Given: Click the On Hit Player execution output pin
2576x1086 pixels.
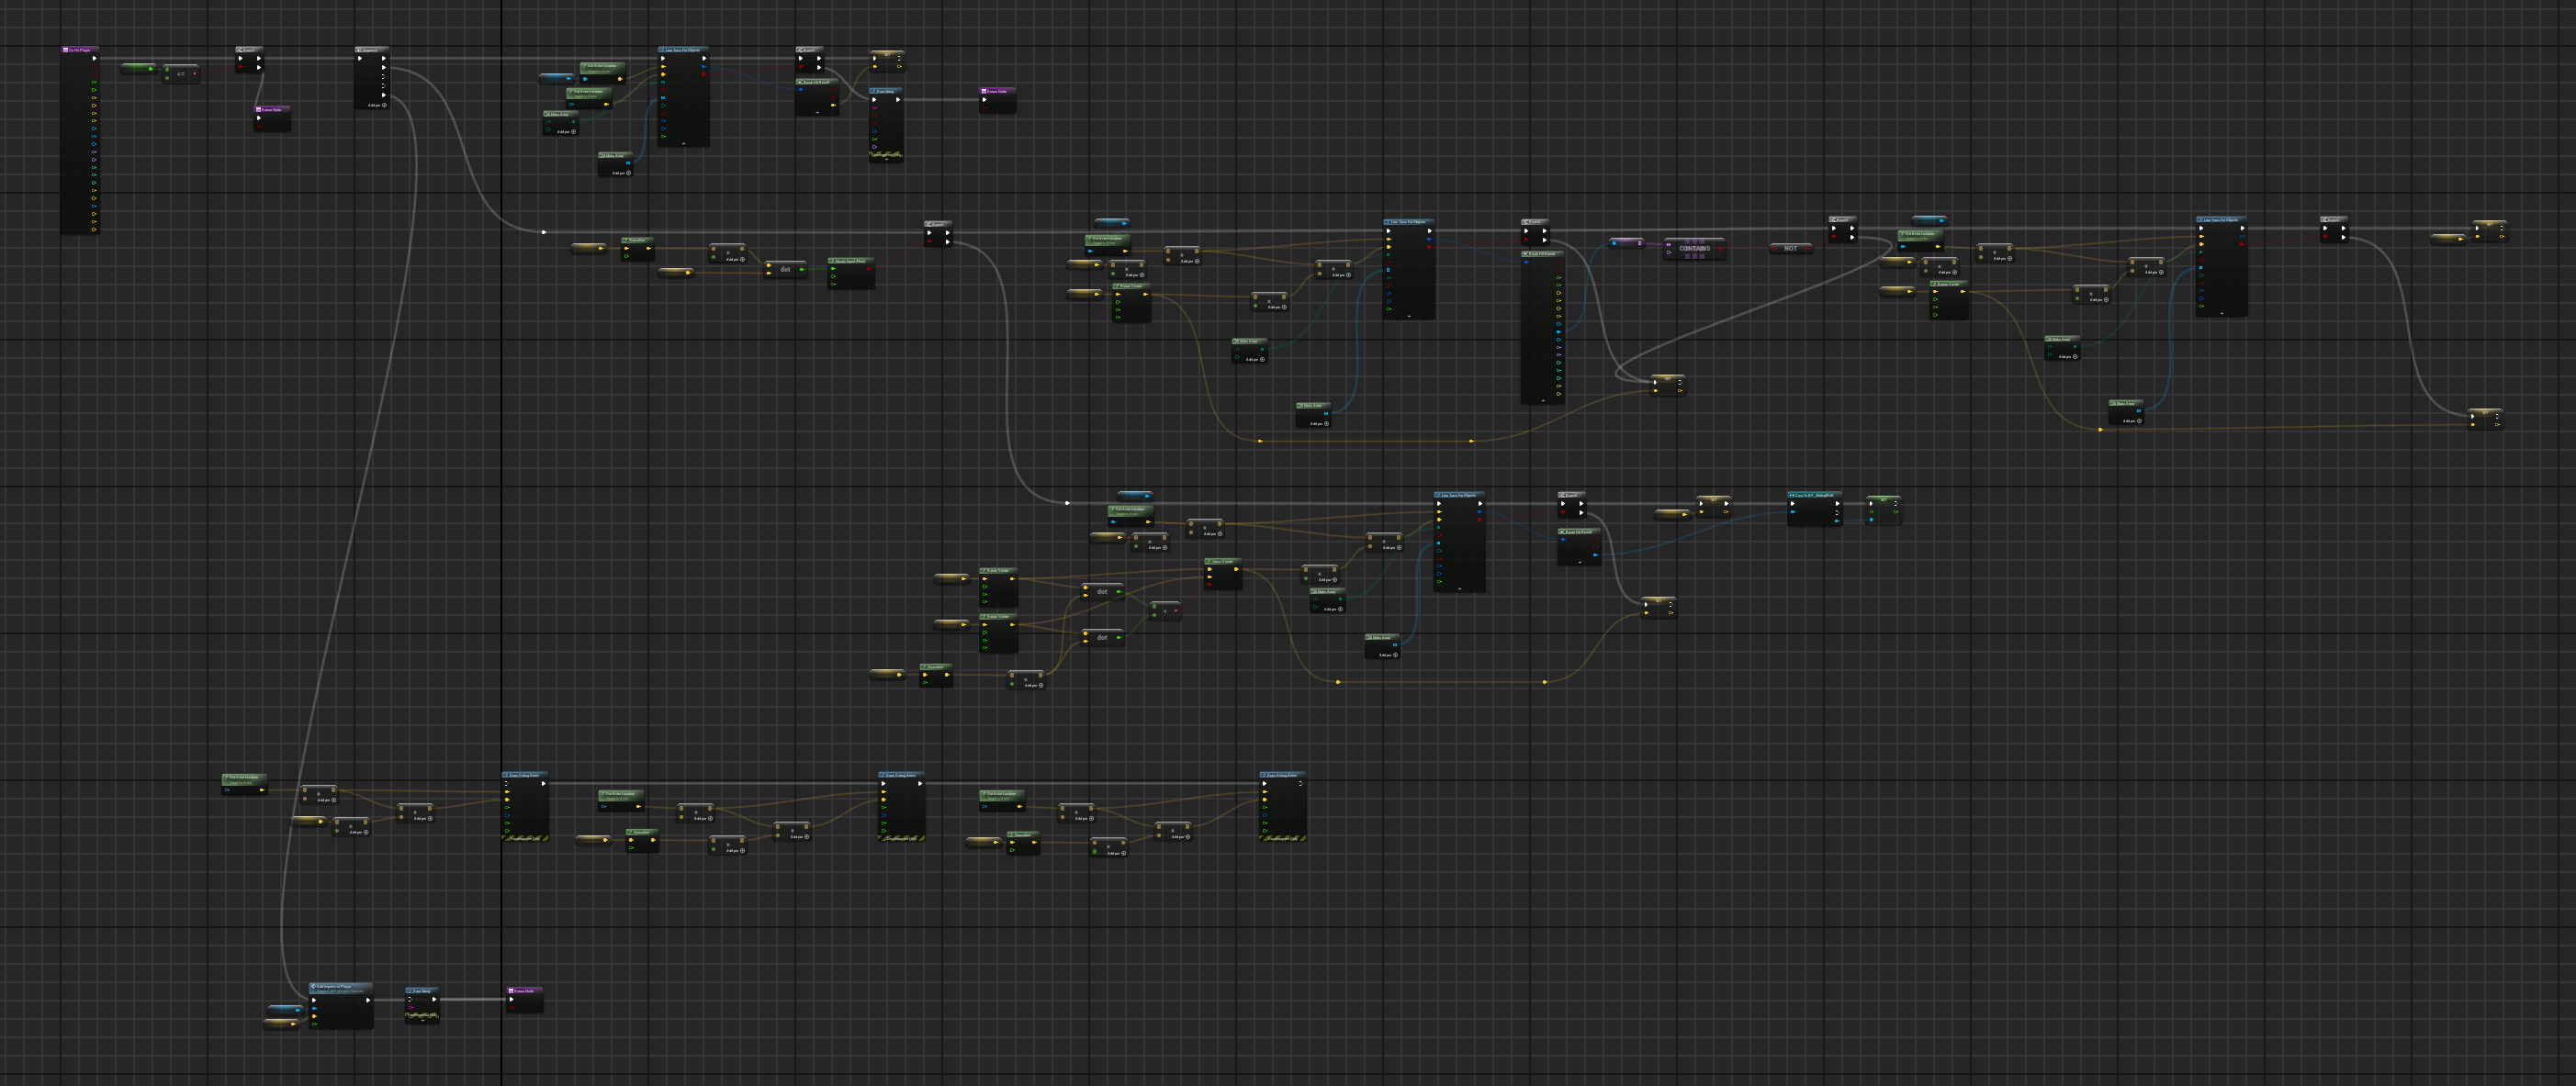Looking at the screenshot, I should (x=95, y=58).
